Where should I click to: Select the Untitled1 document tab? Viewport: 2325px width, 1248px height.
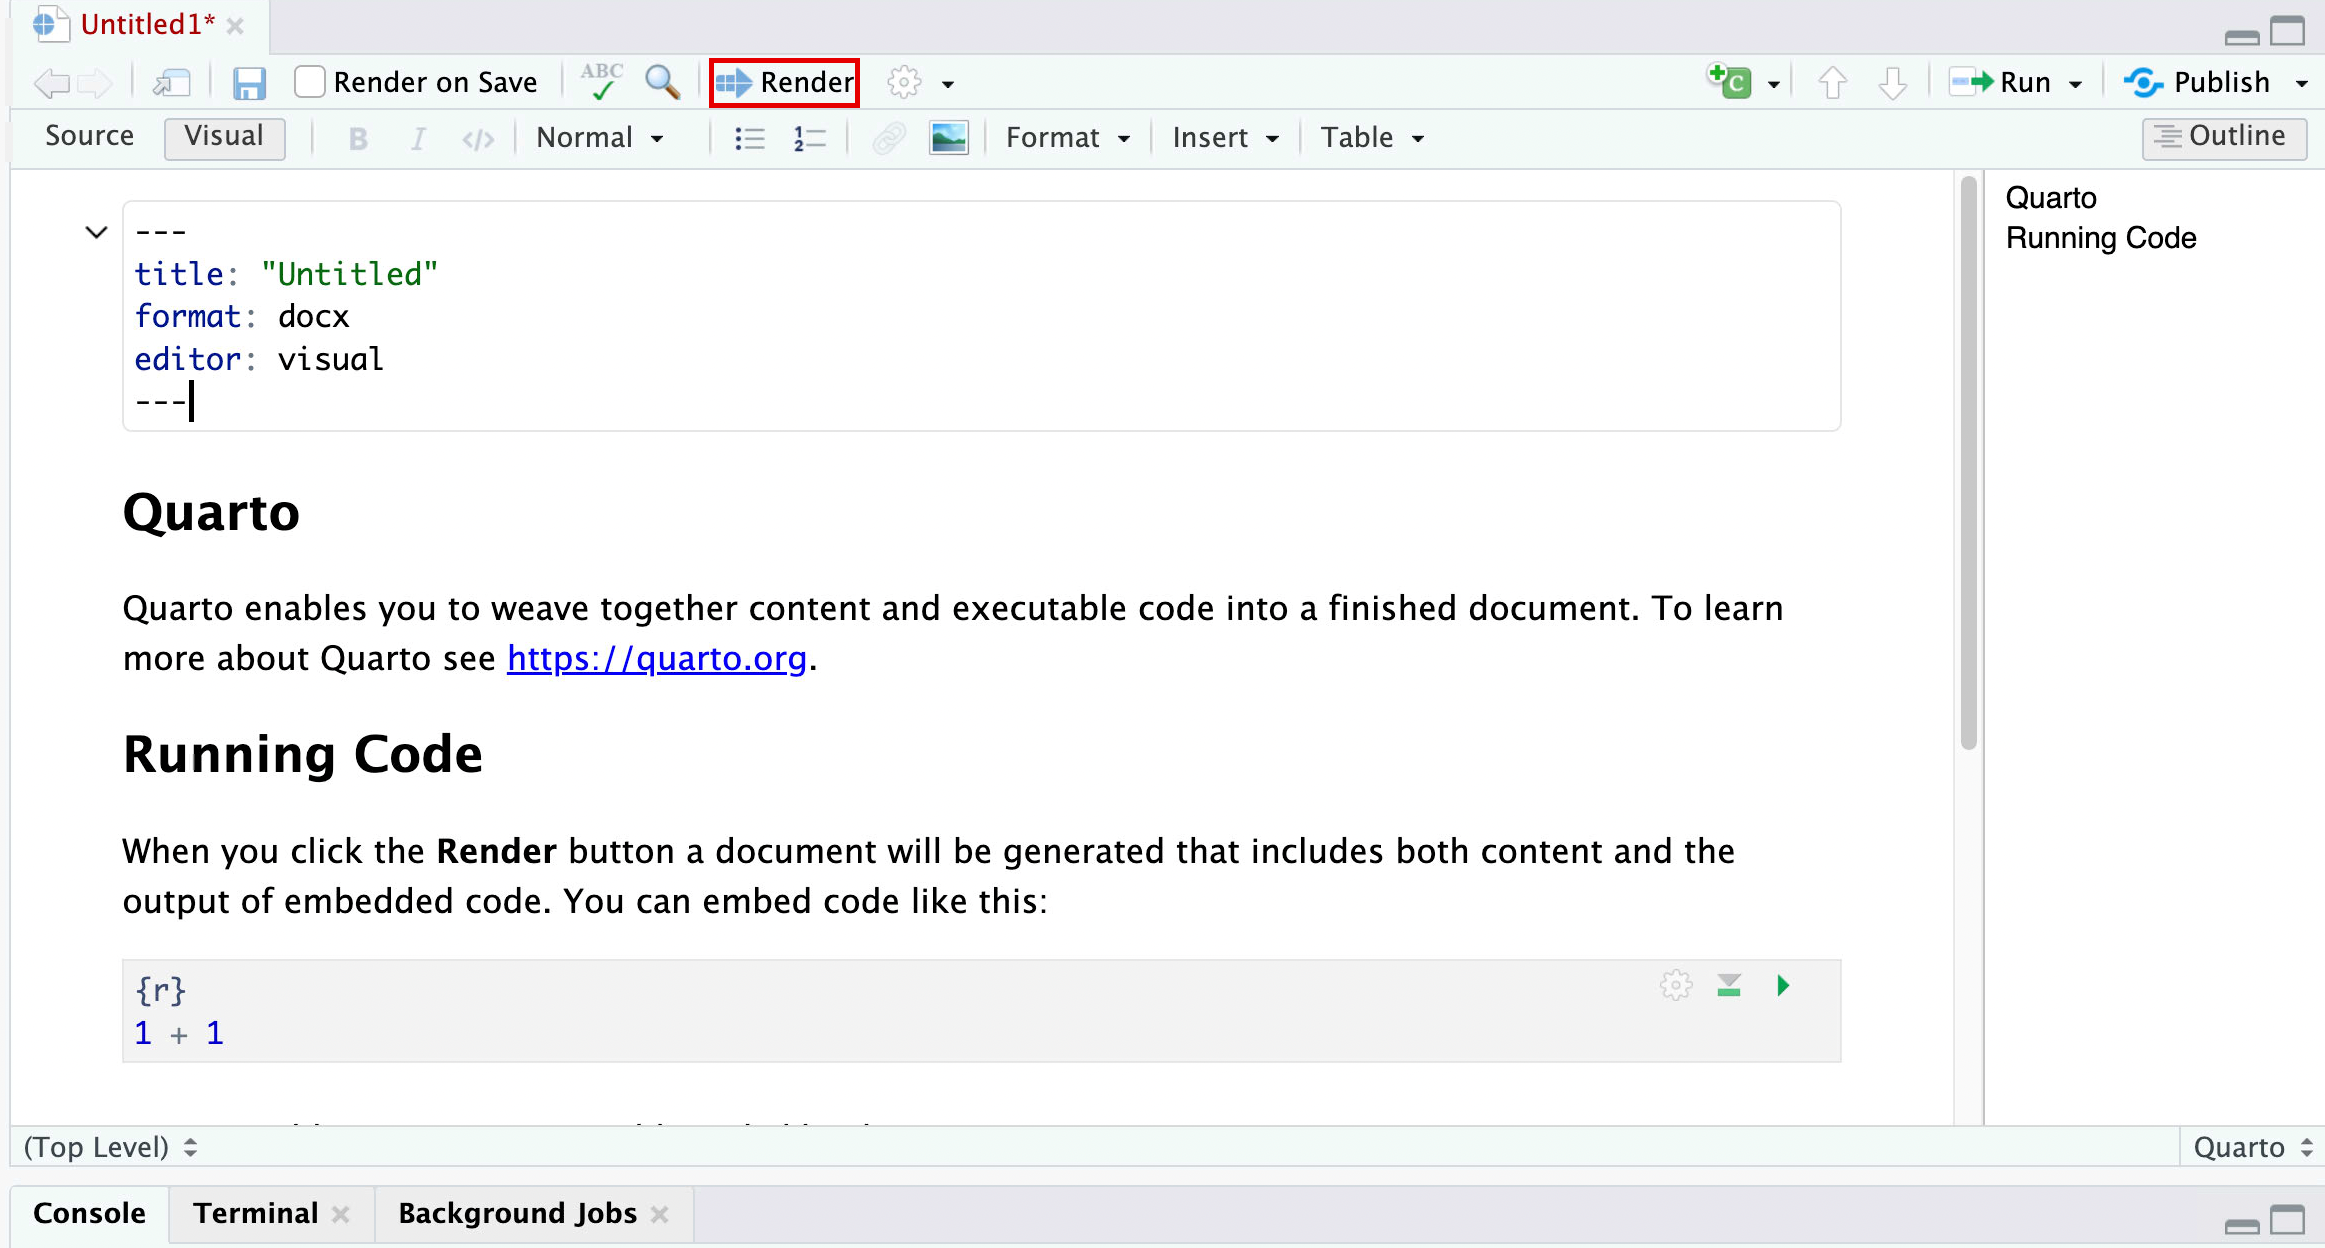point(148,24)
